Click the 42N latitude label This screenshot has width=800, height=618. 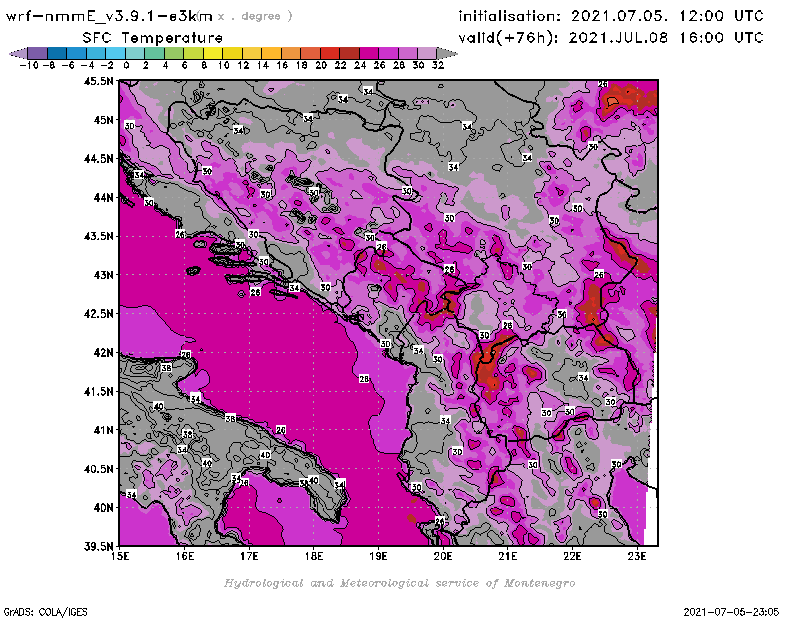(103, 353)
